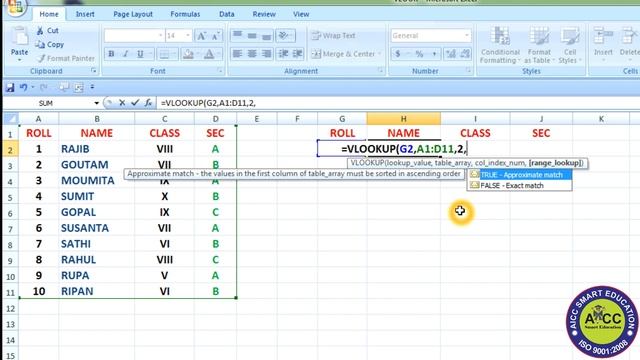Screen dimensions: 640x360
Task: Open Cell Styles gallery
Action: (570, 45)
